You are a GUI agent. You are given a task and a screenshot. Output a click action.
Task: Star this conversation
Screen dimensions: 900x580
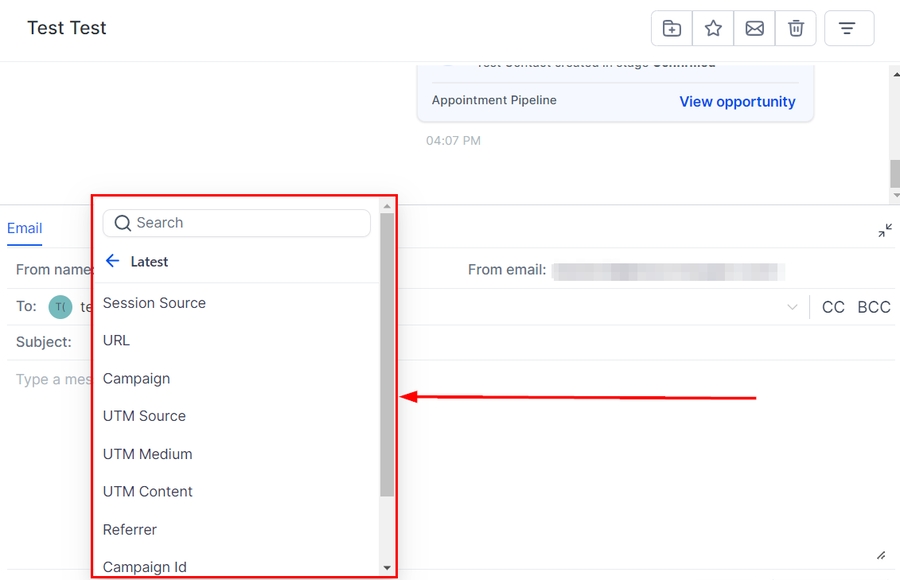[x=713, y=29]
